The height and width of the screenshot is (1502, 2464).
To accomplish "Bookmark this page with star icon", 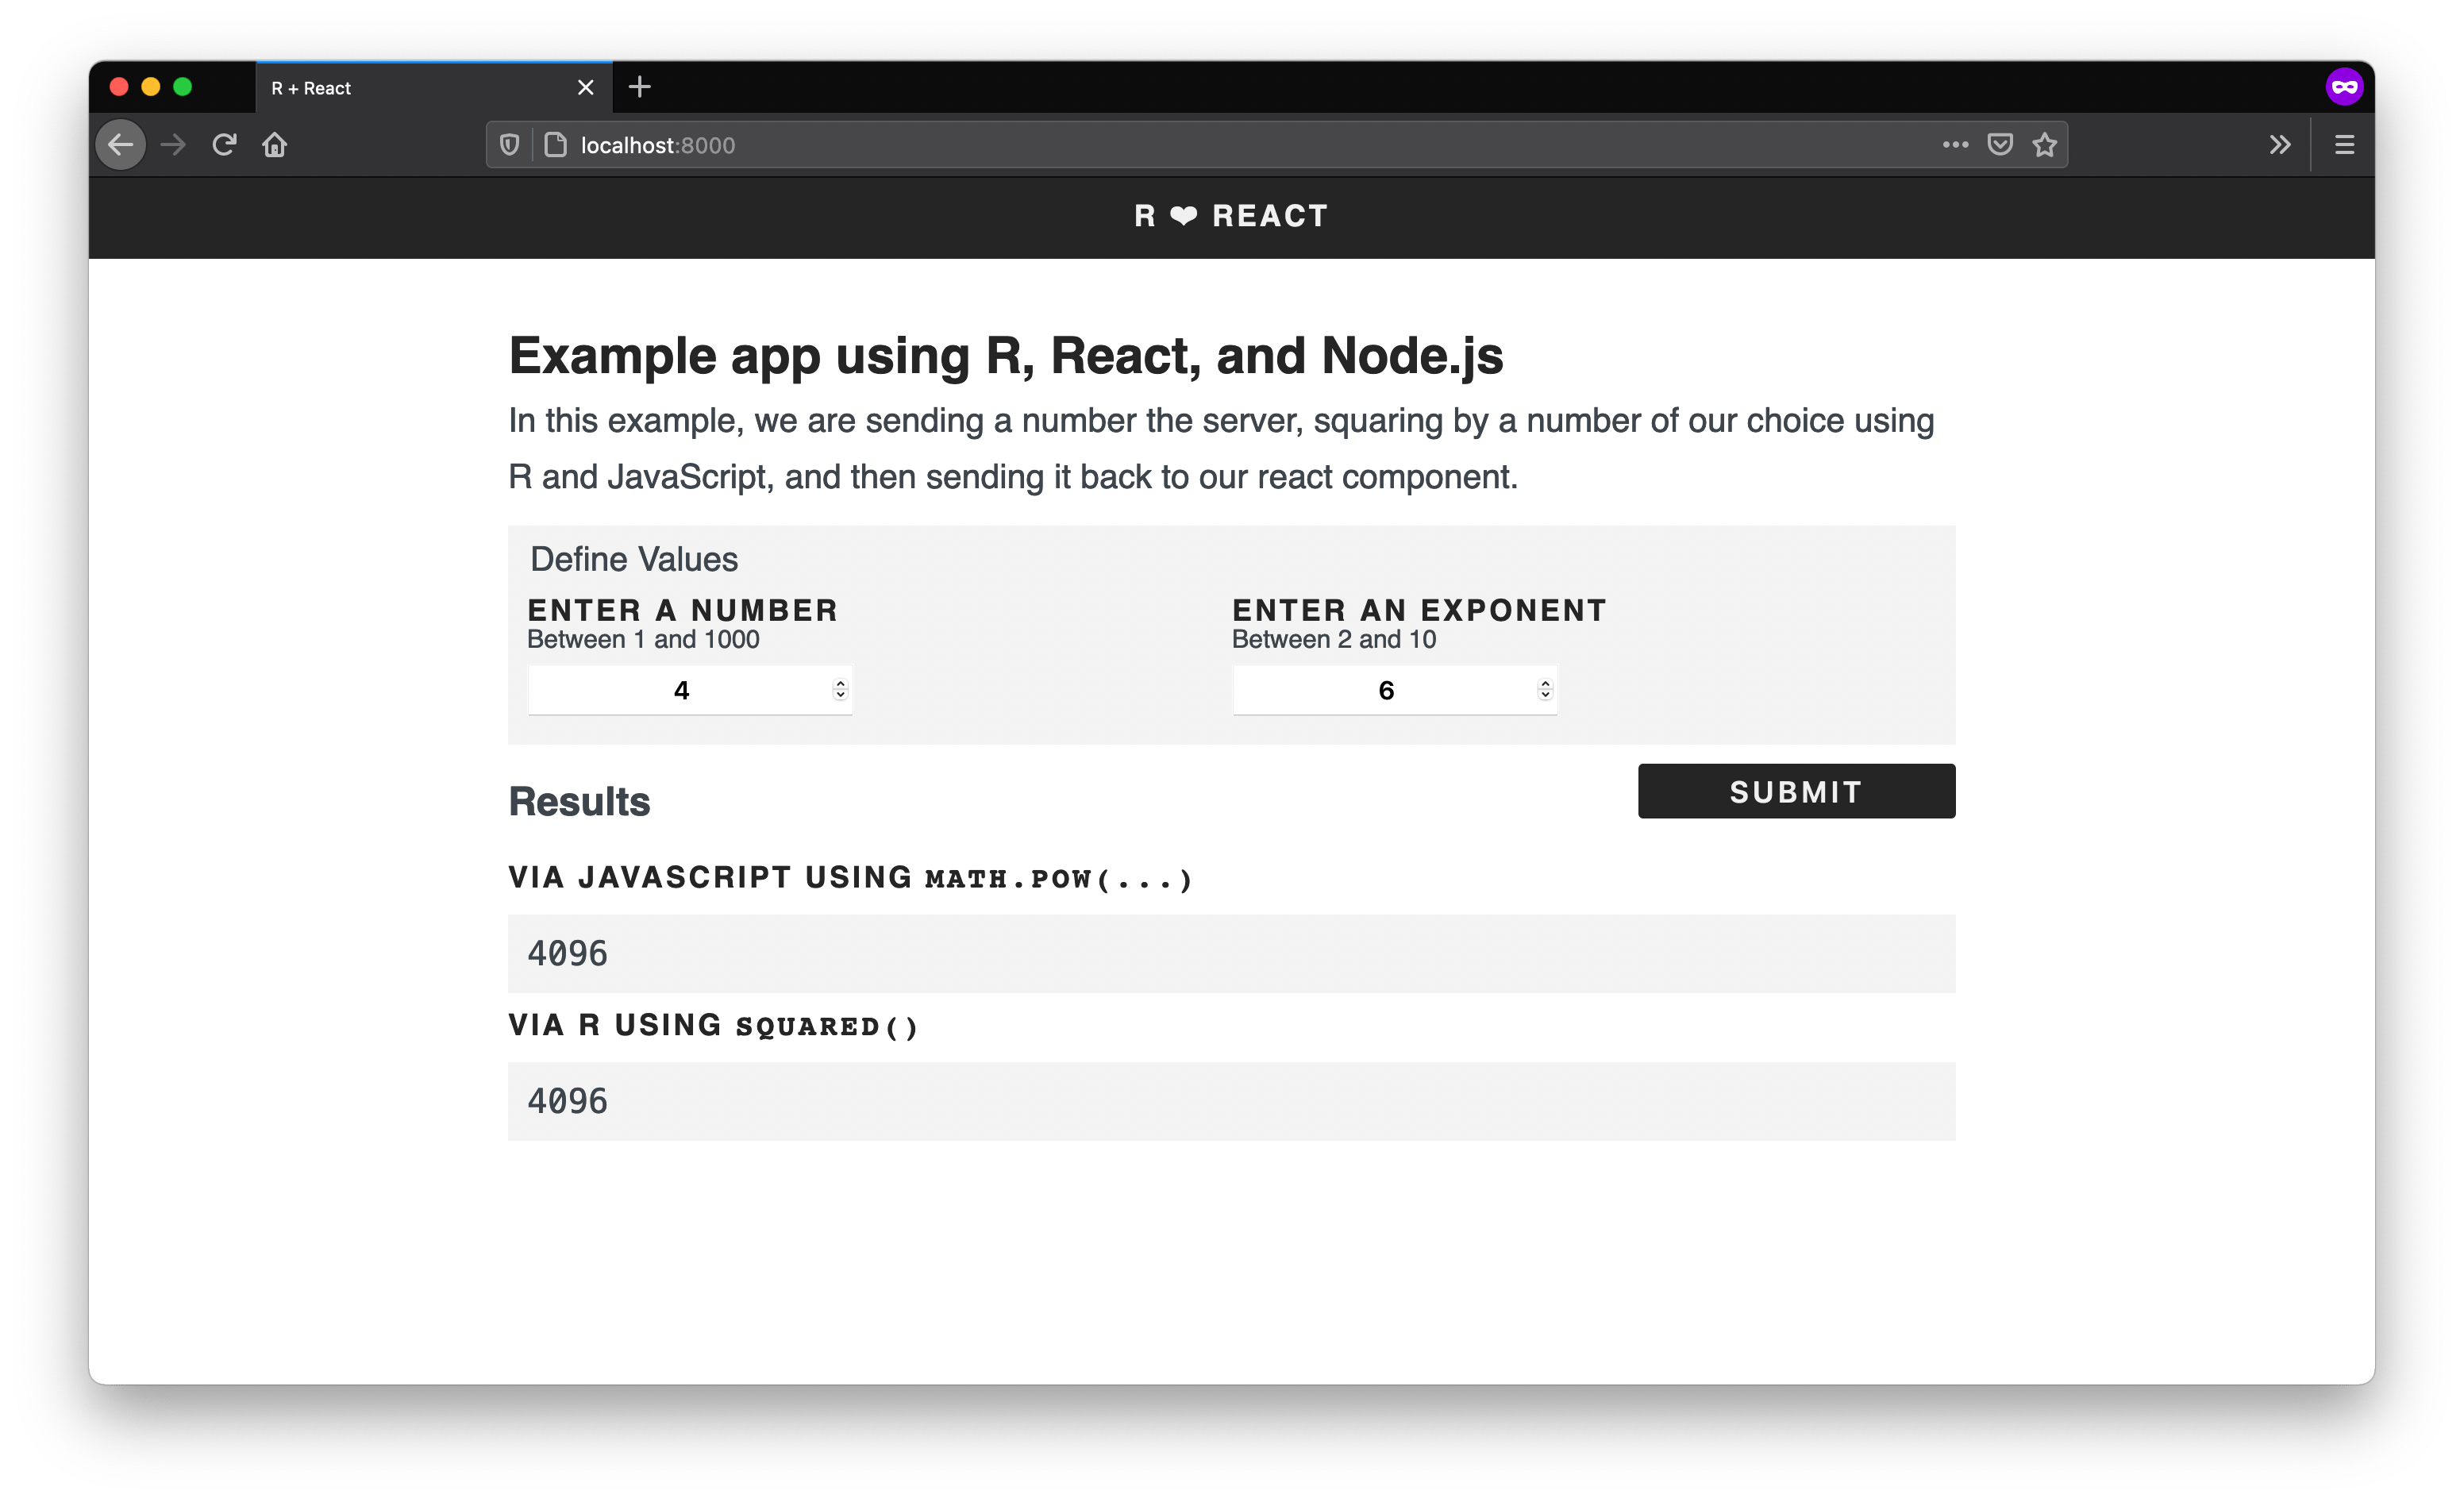I will [2044, 145].
